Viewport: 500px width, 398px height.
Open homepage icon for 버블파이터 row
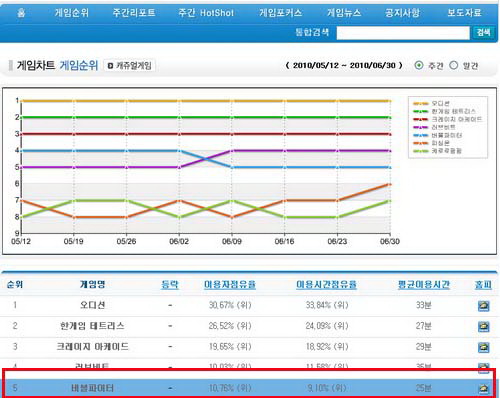483,388
